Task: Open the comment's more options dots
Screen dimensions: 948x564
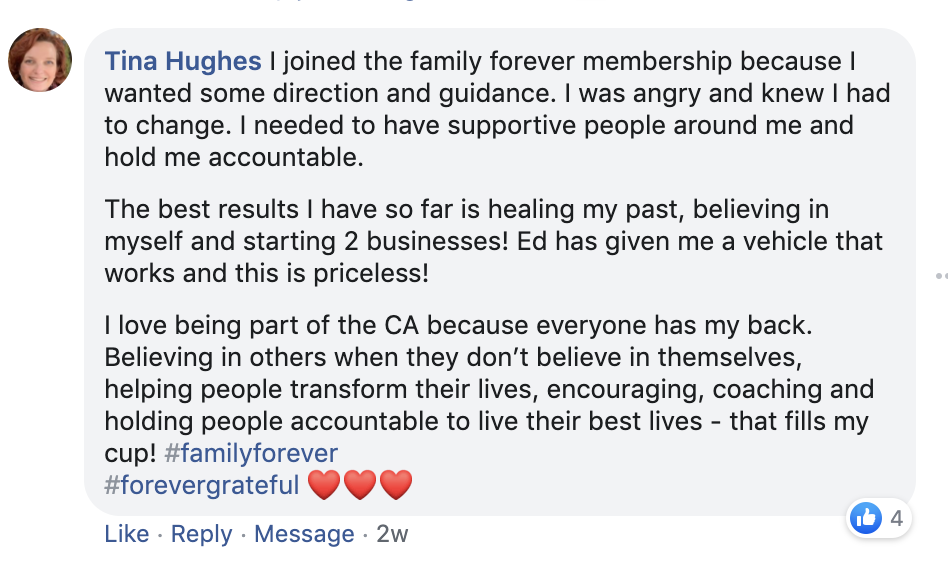Action: pyautogui.click(x=940, y=275)
